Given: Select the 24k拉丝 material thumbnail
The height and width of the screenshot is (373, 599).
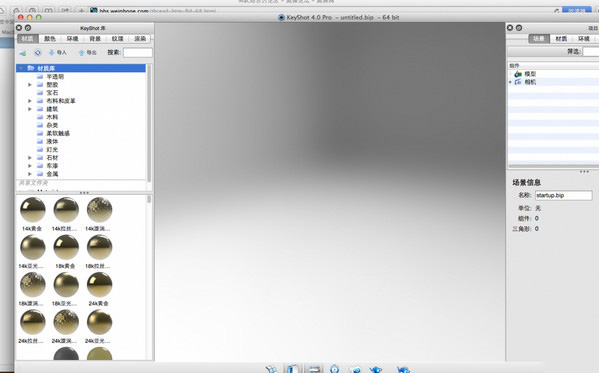Looking at the screenshot, I should [x=32, y=322].
